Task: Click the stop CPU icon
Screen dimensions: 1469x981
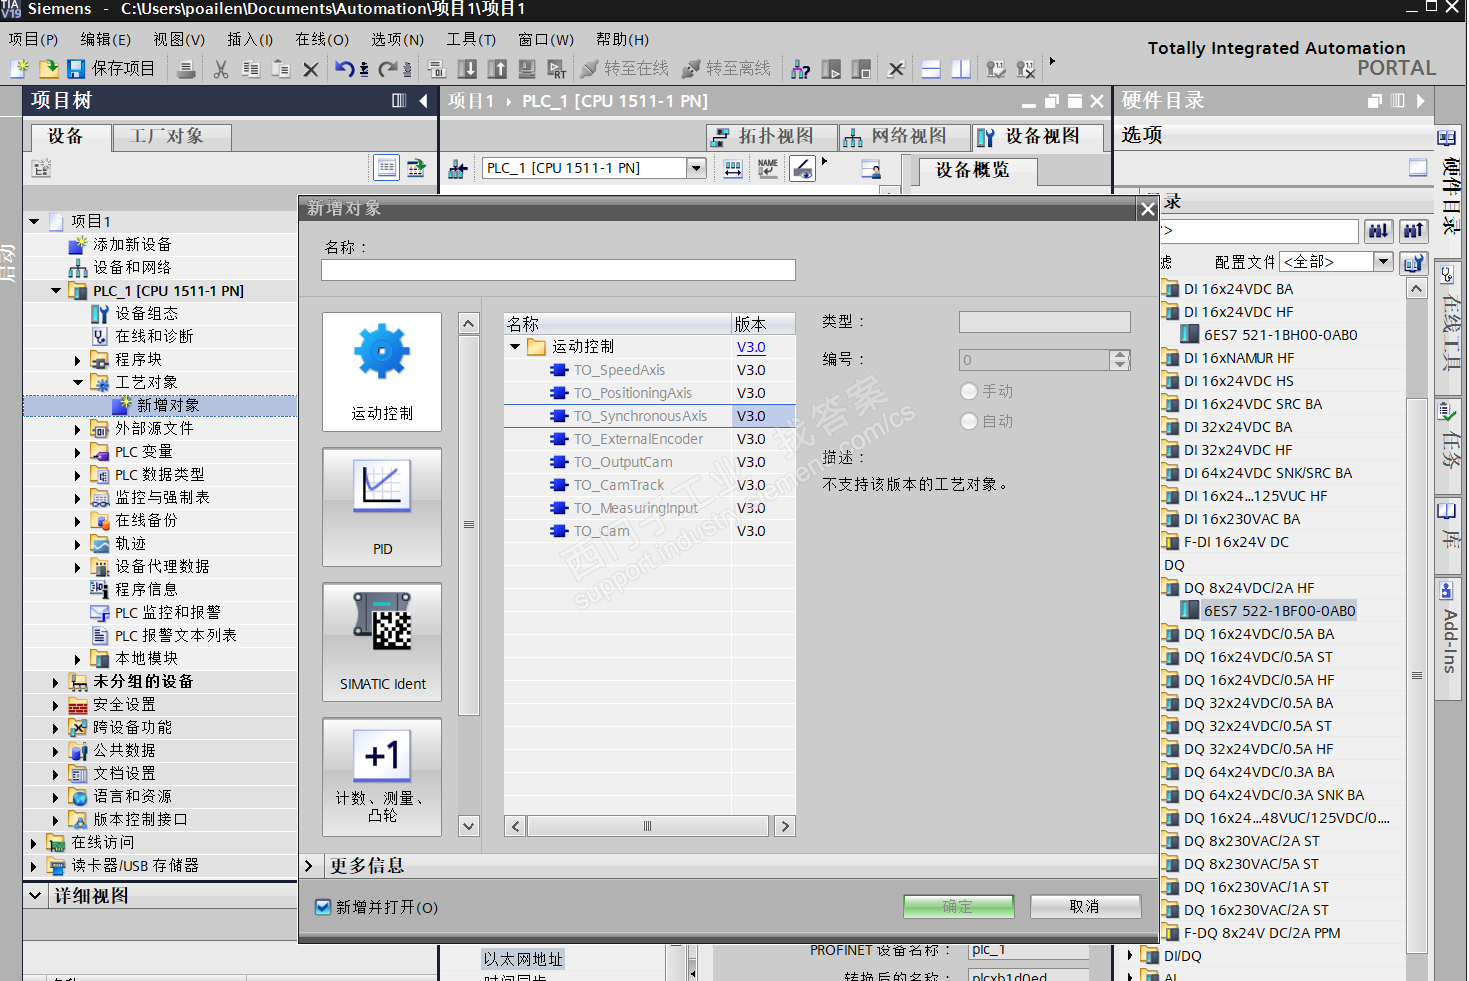Action: [861, 69]
